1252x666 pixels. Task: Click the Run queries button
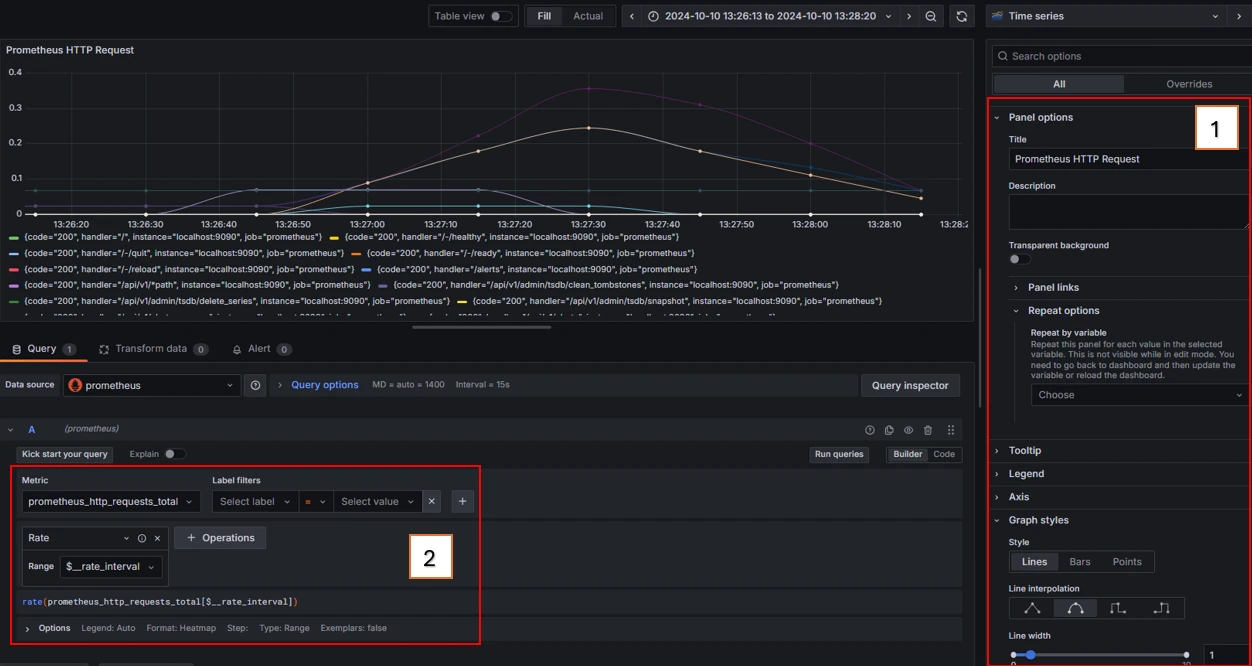click(x=839, y=453)
